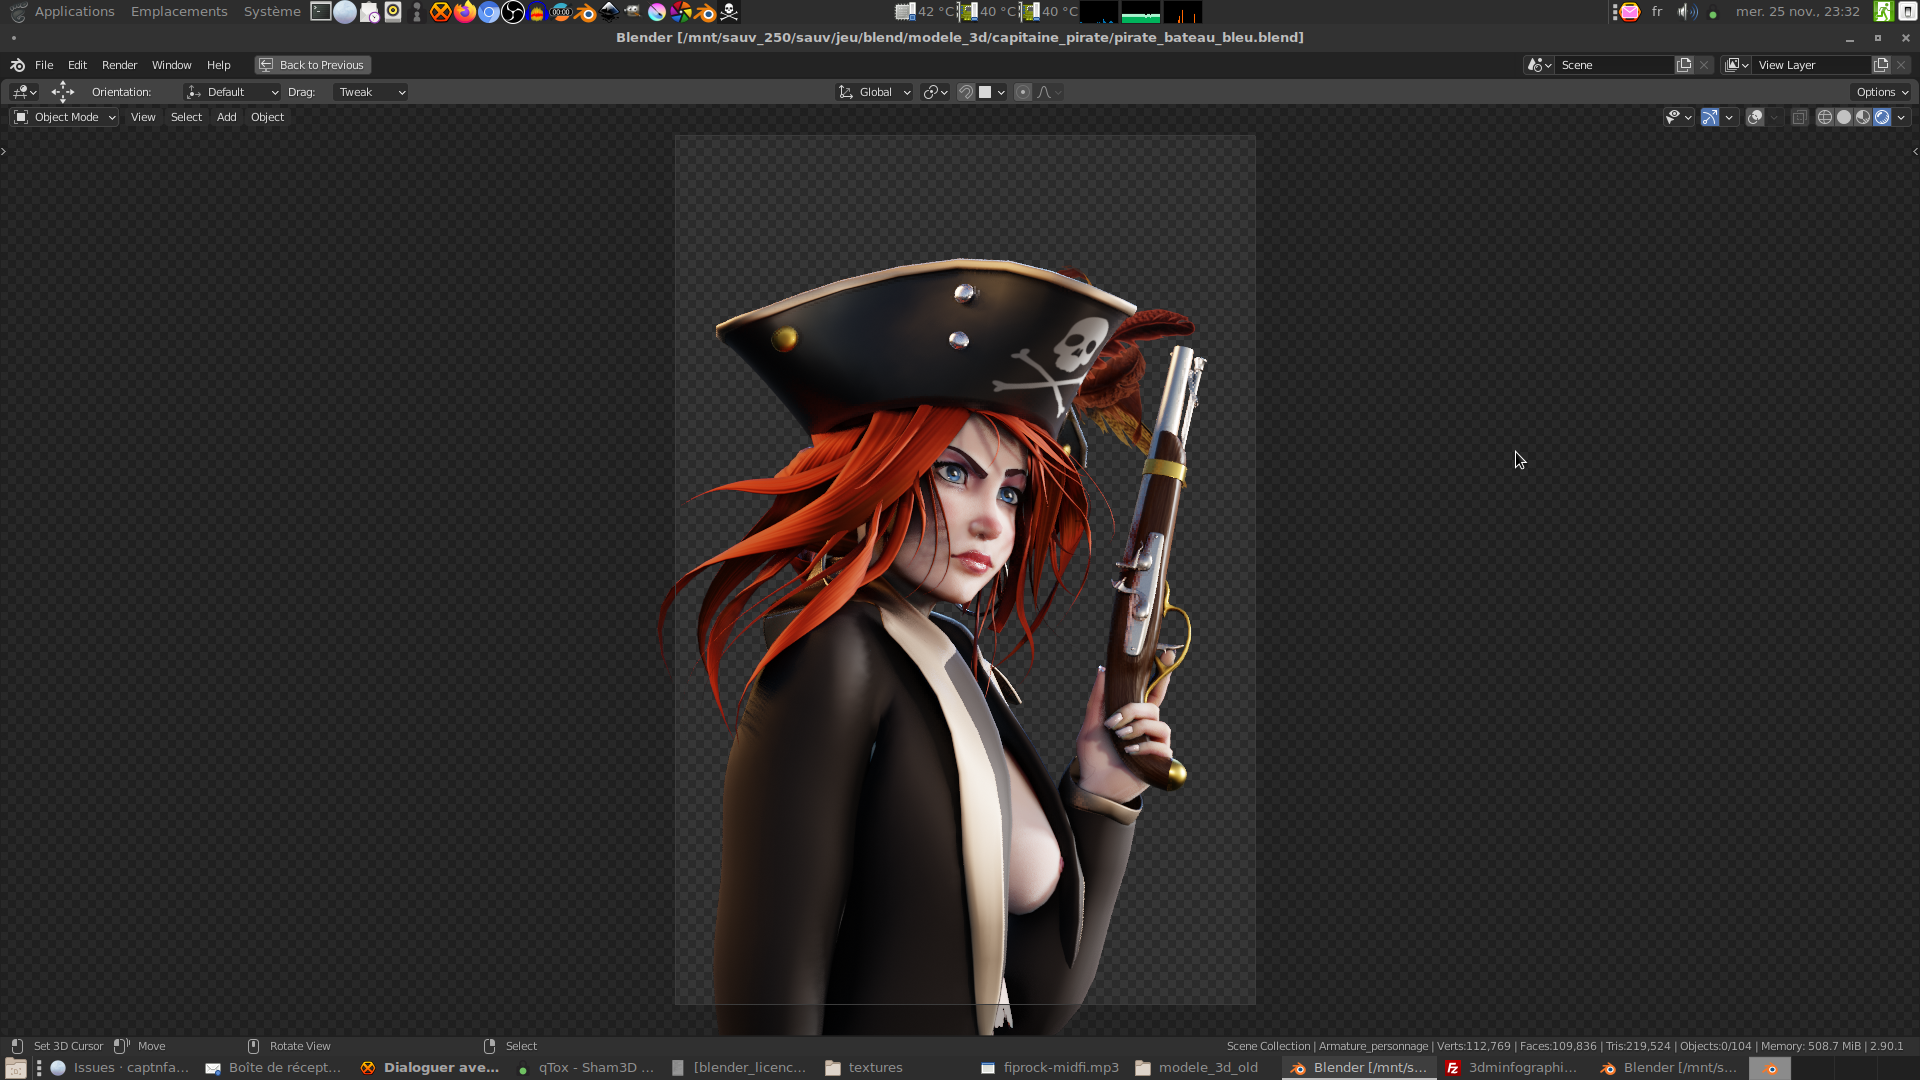1920x1080 pixels.
Task: Click the proportional falloff curve icon
Action: (1044, 92)
